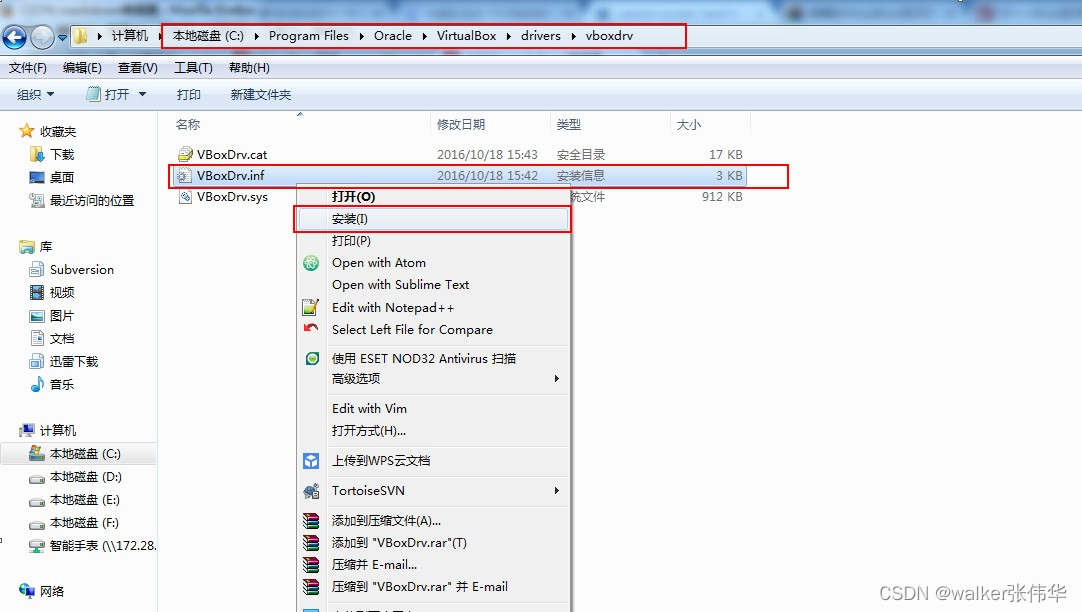
Task: Click the folder icon in address bar
Action: [80, 36]
